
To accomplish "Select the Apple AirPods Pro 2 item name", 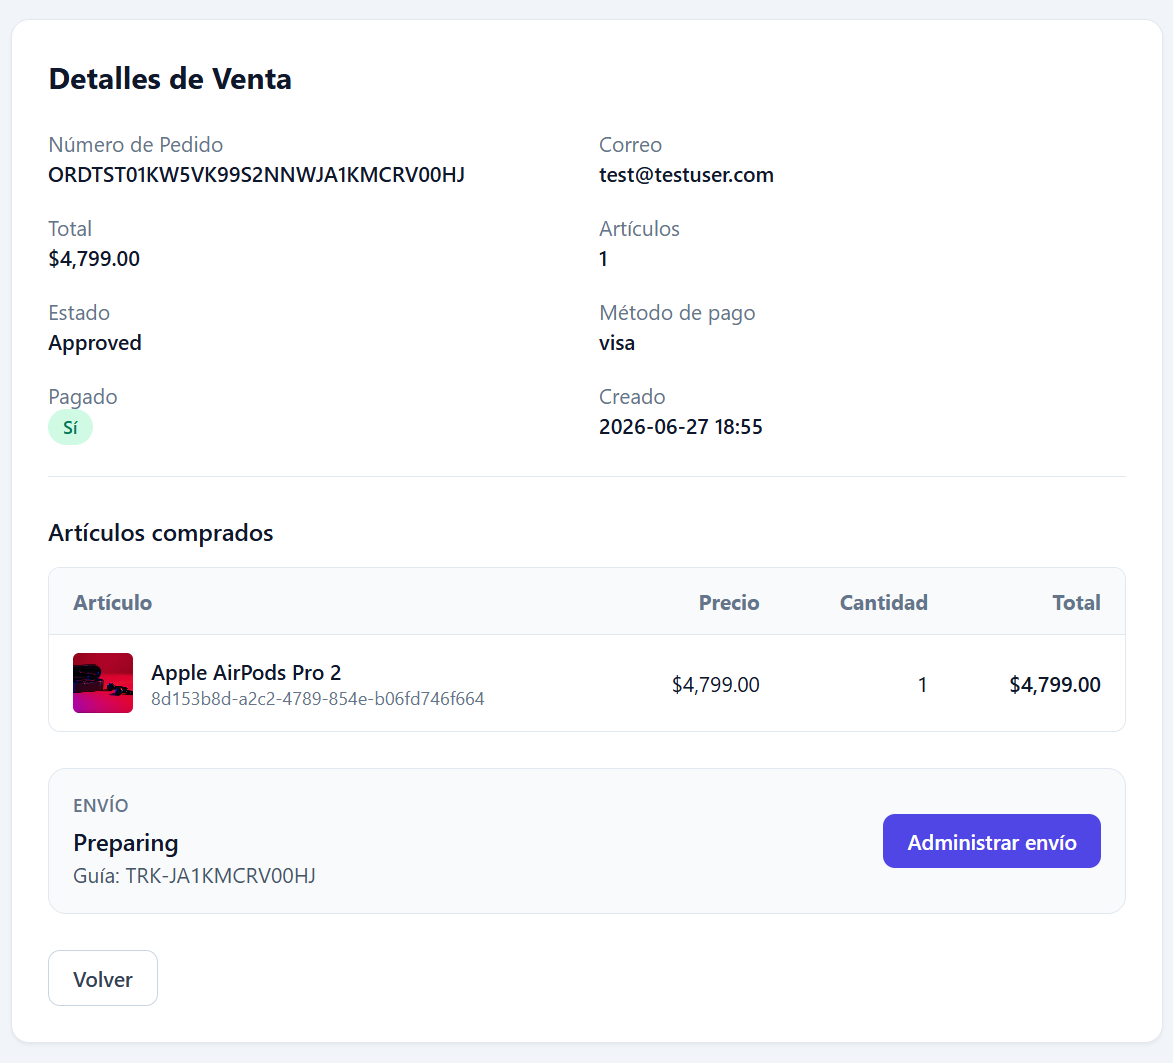I will click(246, 673).
